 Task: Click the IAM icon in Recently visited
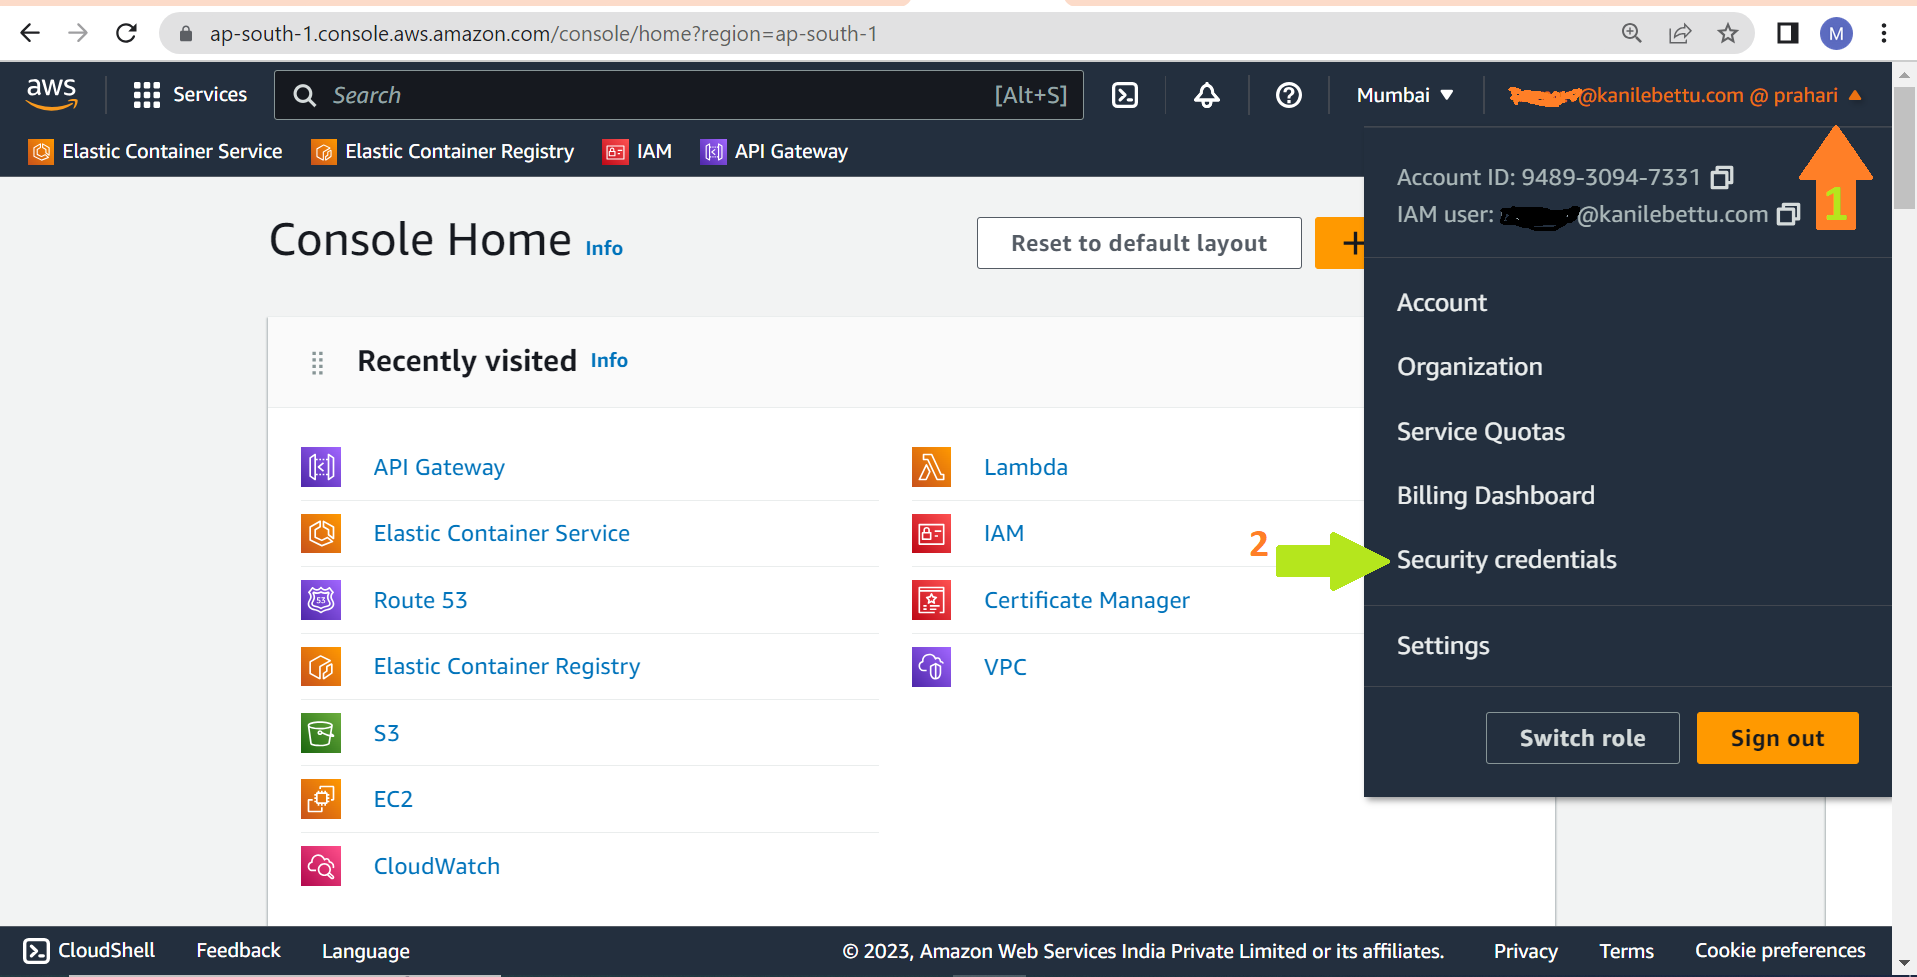[931, 533]
